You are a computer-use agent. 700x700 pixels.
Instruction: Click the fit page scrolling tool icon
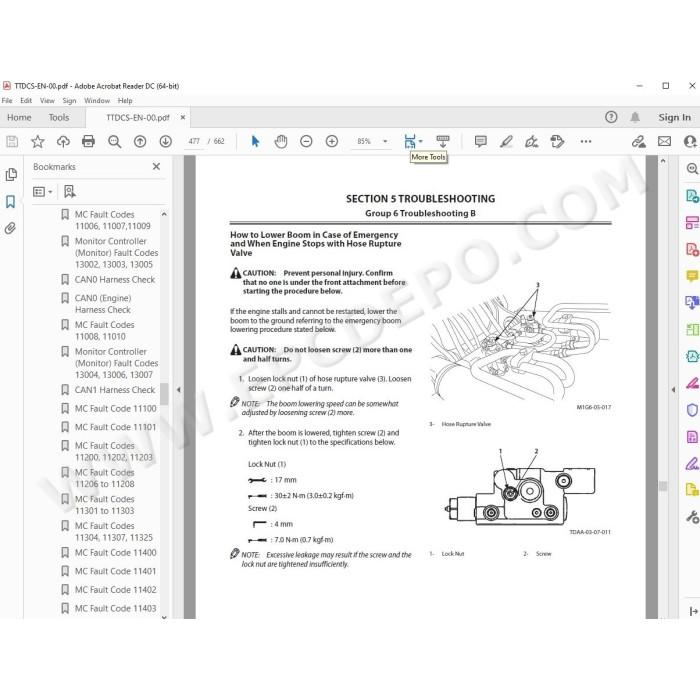(410, 142)
